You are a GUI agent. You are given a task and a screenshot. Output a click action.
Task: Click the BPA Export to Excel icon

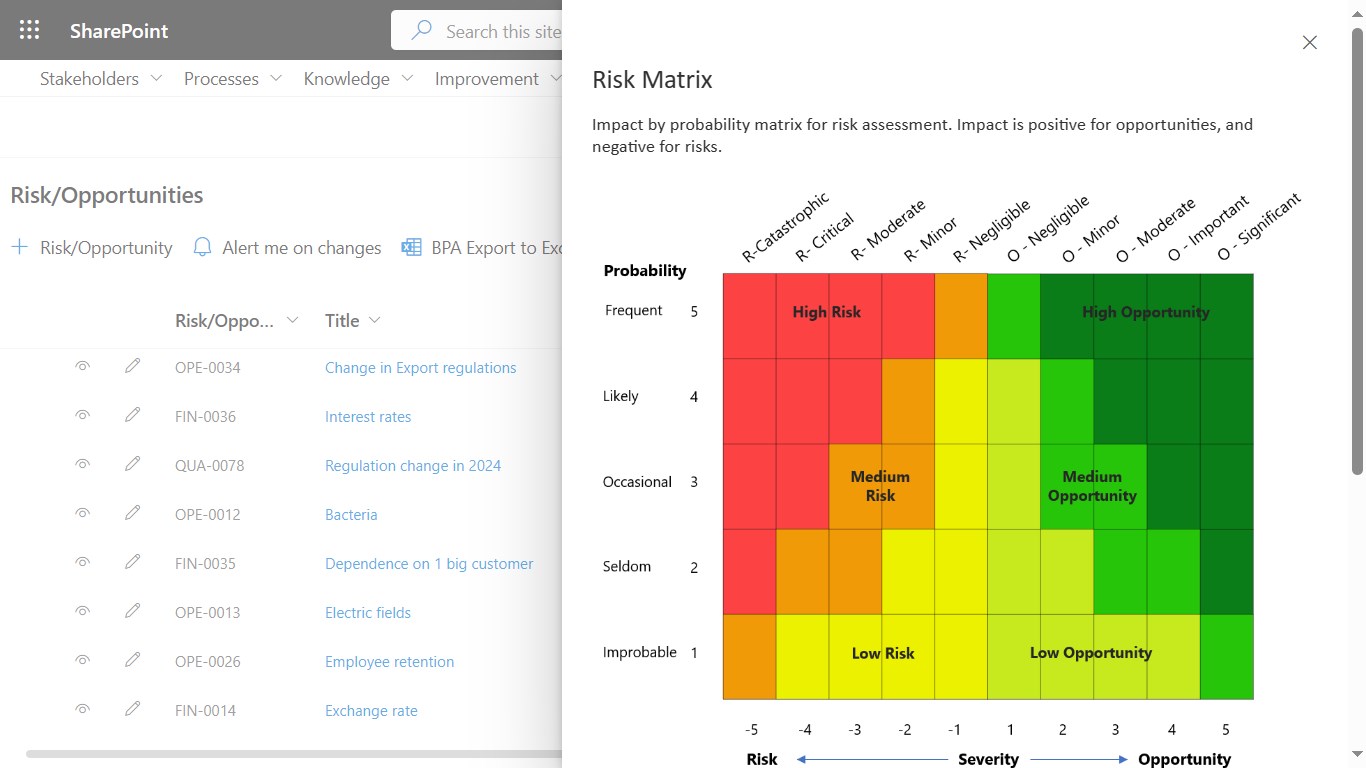(x=411, y=247)
